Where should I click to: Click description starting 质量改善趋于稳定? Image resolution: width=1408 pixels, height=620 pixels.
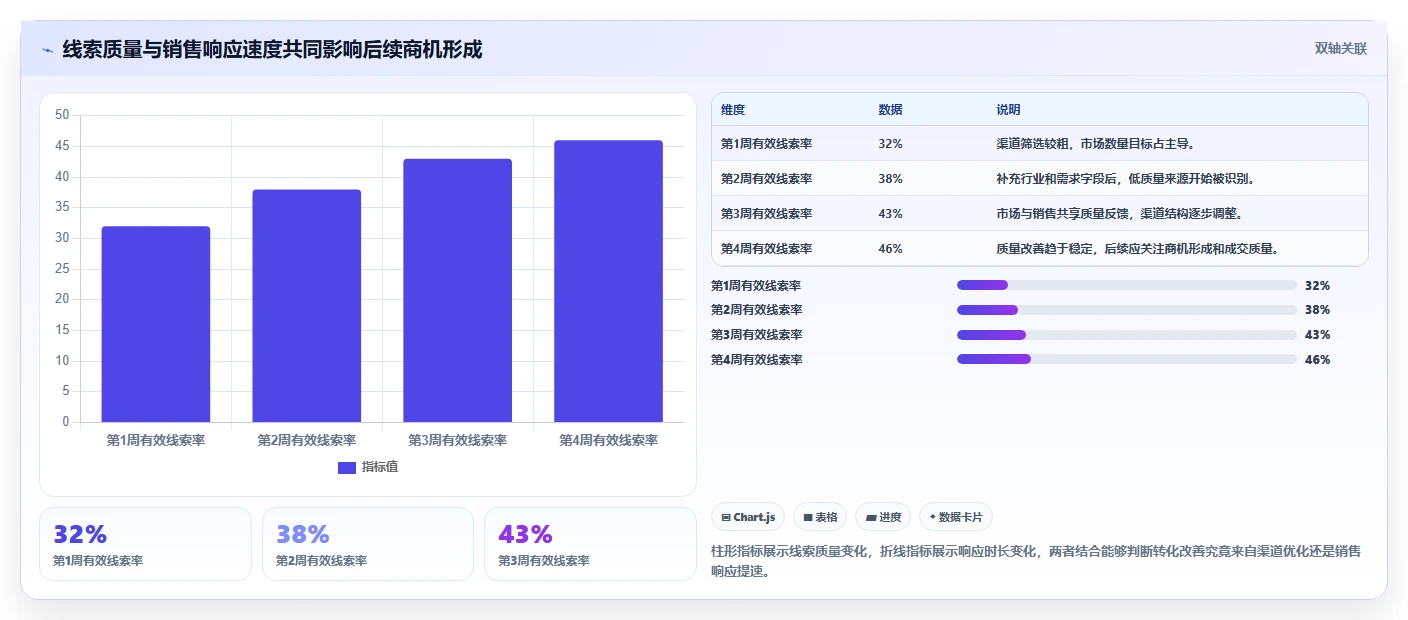pos(1137,249)
